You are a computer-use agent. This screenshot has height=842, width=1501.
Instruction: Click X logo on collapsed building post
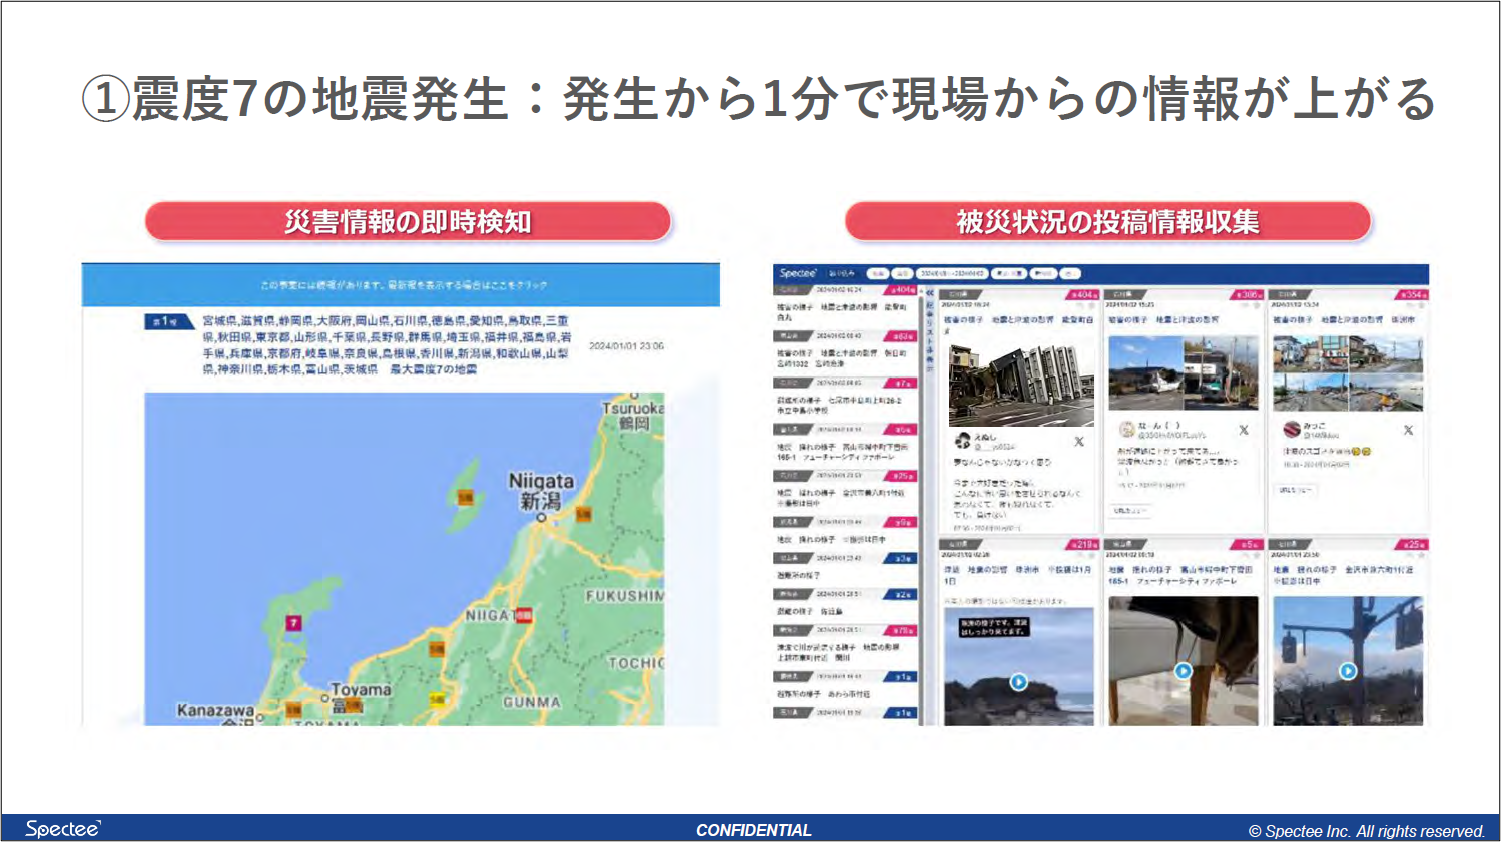[1079, 441]
